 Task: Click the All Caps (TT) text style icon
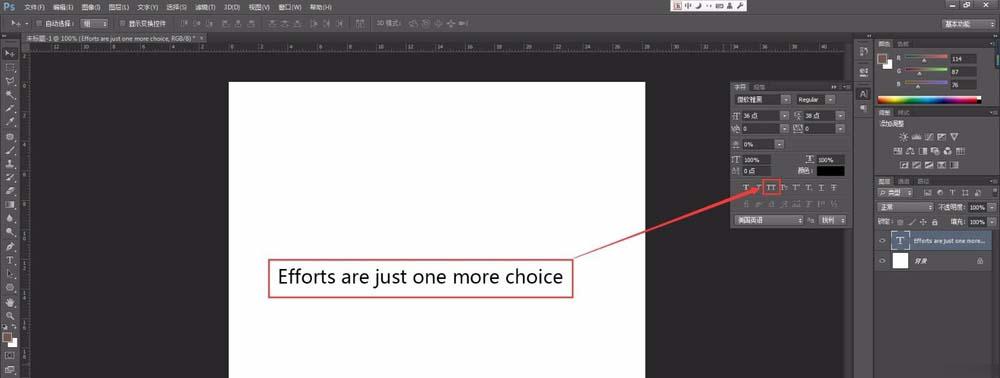click(771, 187)
